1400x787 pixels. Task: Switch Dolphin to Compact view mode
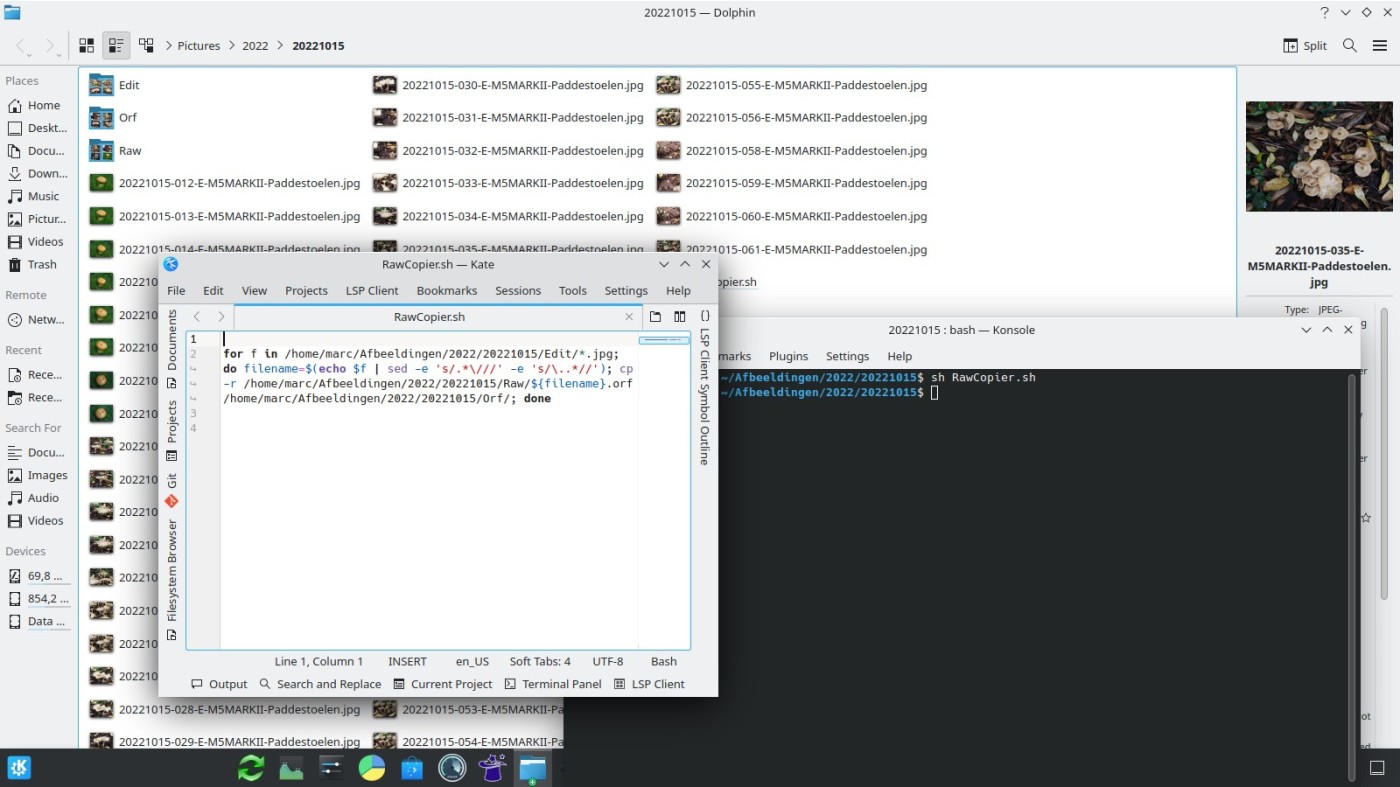[x=116, y=46]
